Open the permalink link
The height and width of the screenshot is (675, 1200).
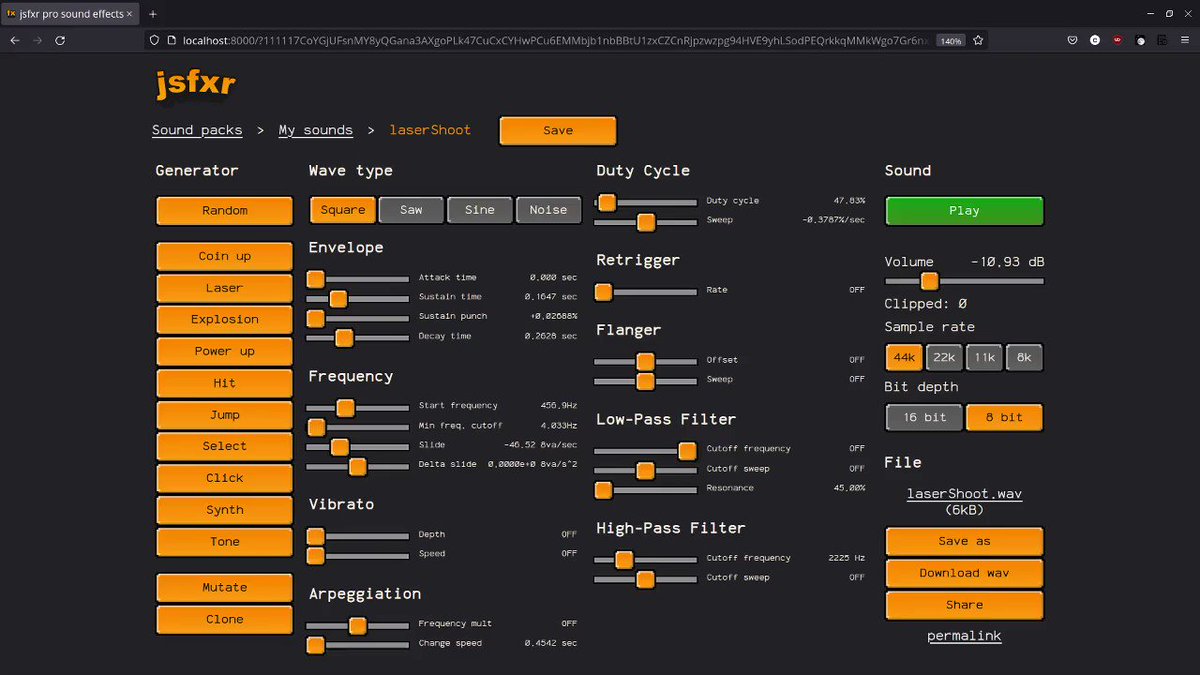coord(964,636)
